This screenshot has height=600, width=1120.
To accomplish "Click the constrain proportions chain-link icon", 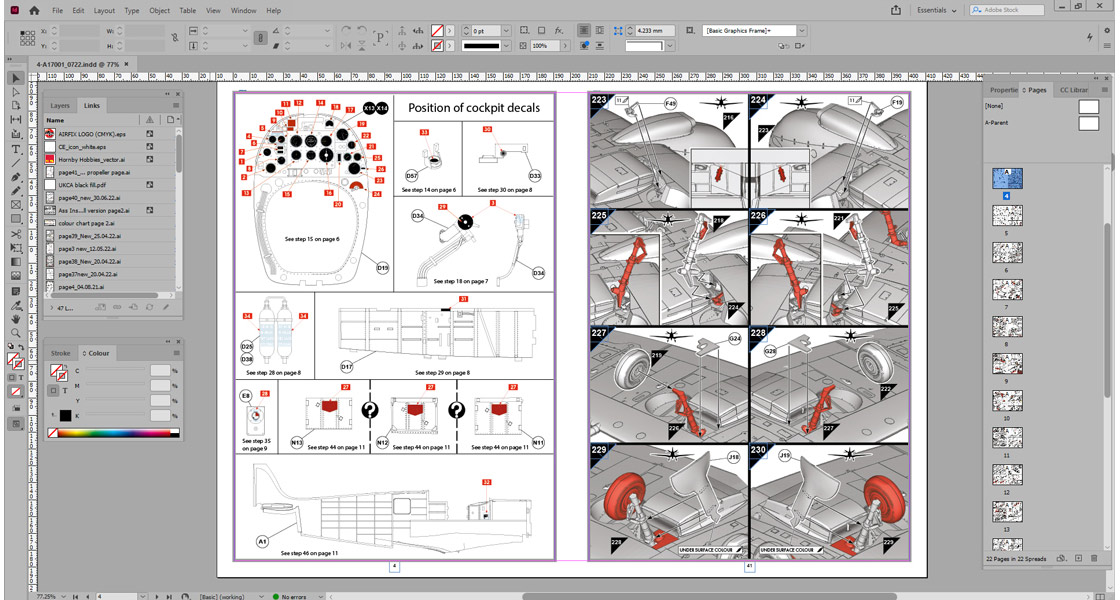I will 174,38.
